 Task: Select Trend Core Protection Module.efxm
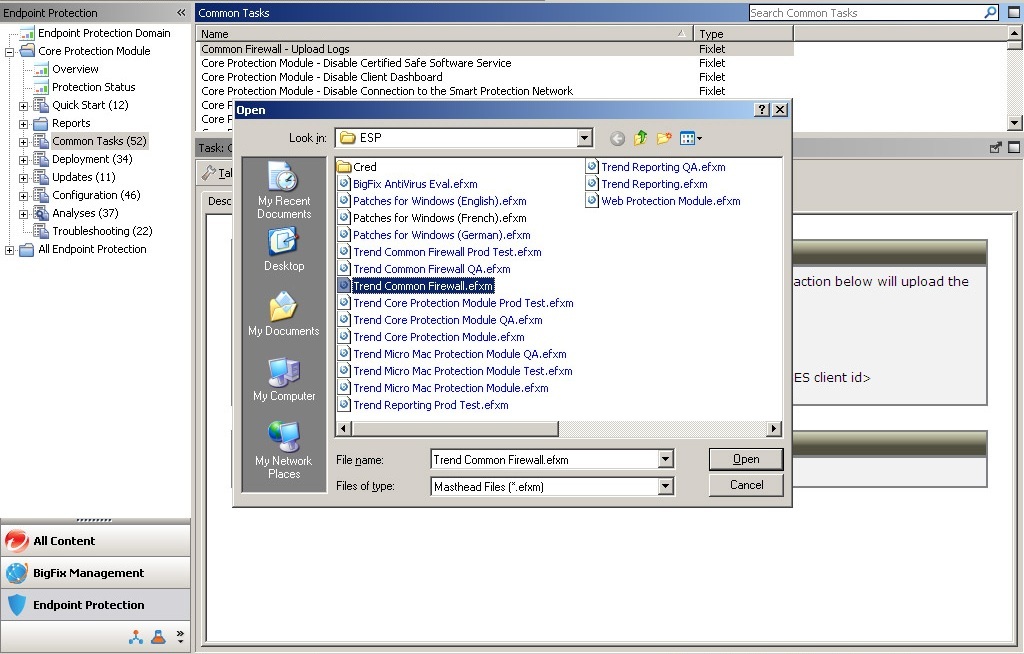(431, 337)
